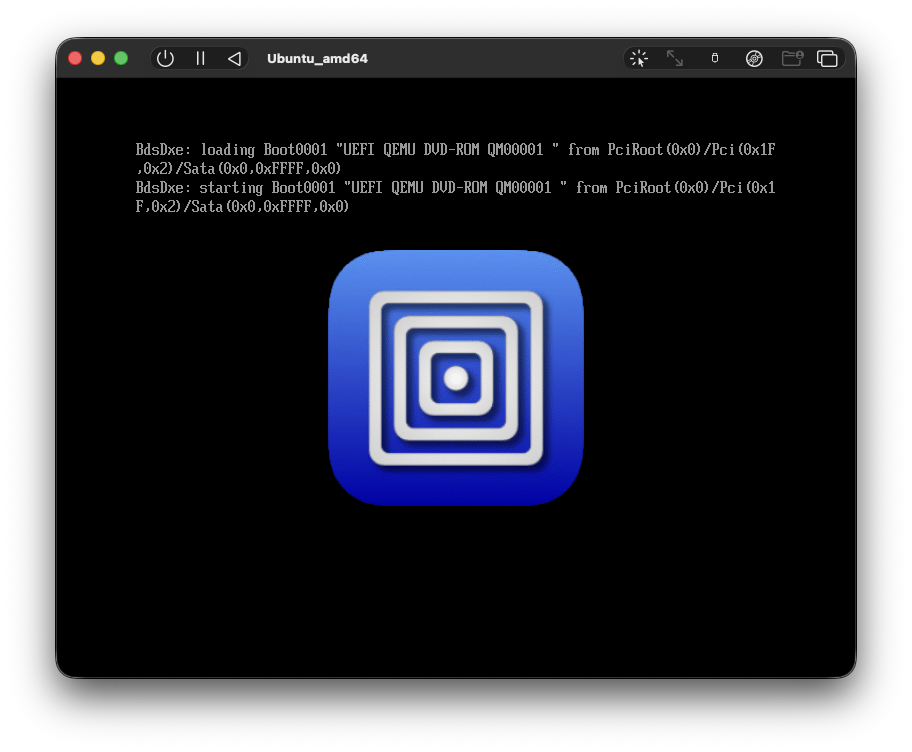Screen dimensions: 912x752
Task: Minimize the window using yellow button
Action: [98, 58]
